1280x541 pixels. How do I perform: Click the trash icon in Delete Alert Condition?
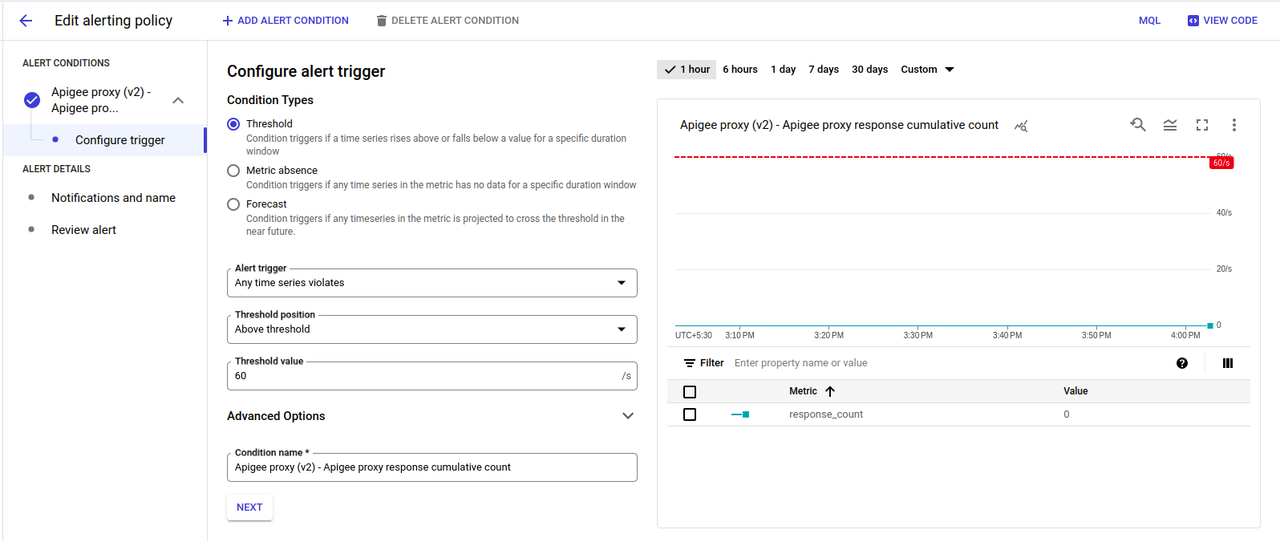(x=381, y=20)
